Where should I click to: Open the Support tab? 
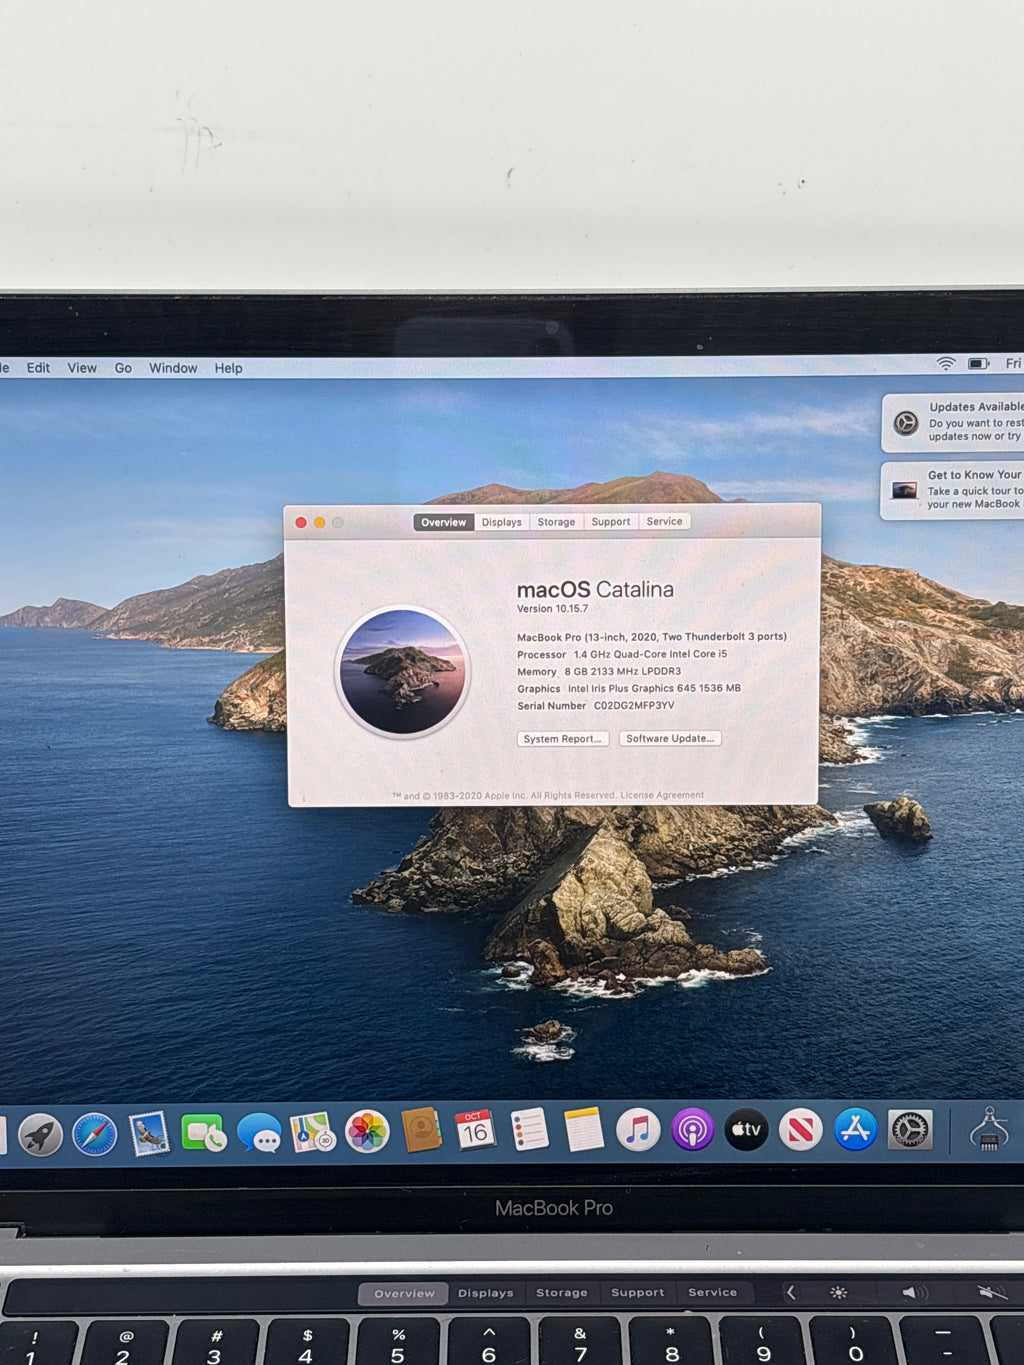tap(611, 522)
